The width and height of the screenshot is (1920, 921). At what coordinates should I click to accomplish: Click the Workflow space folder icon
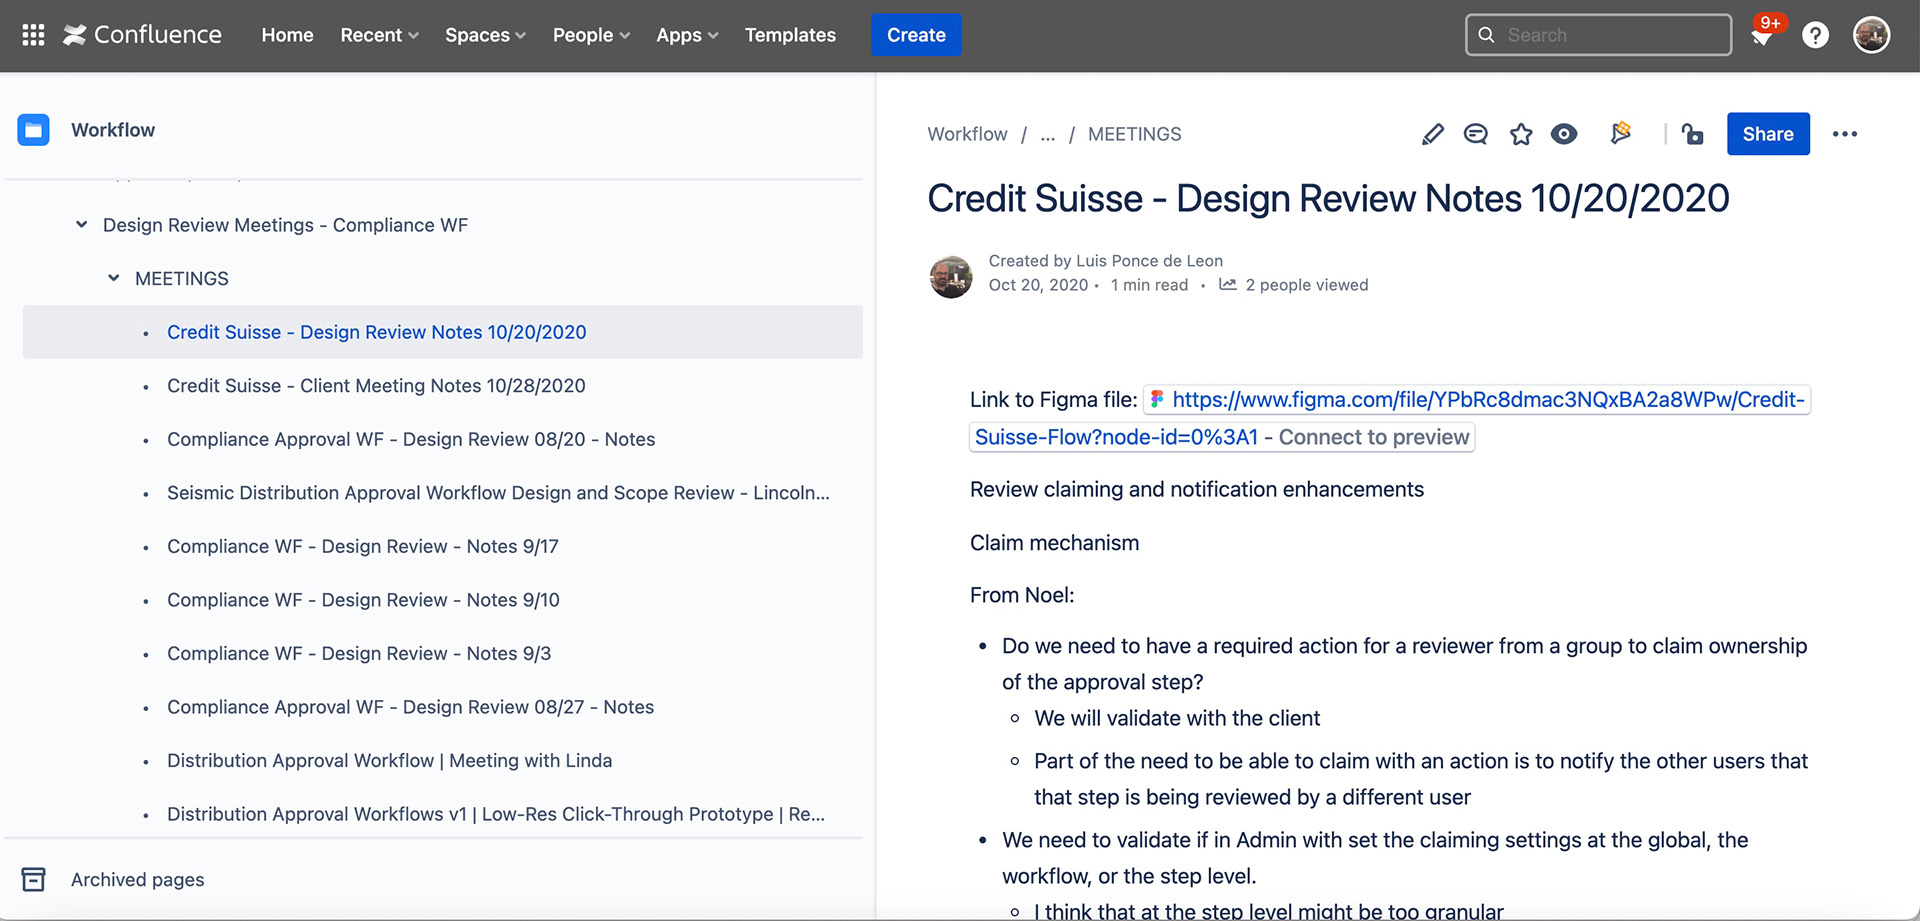click(33, 130)
